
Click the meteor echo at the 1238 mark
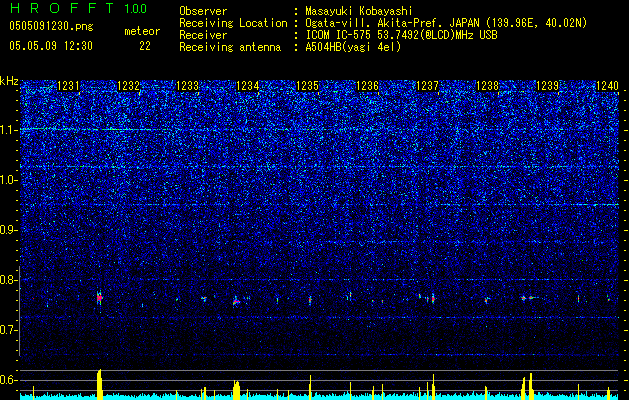(x=487, y=300)
